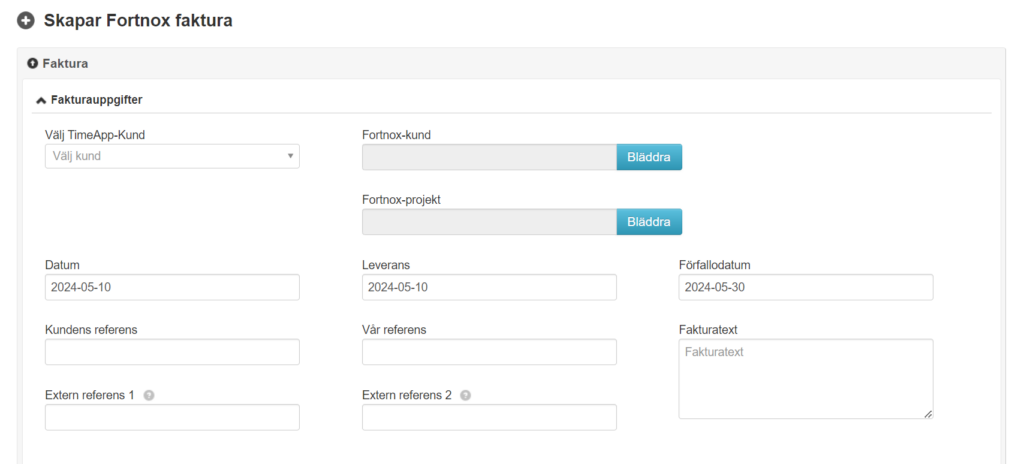This screenshot has height=464, width=1024.
Task: Click the Fortnox-projekt text field
Action: click(x=489, y=222)
